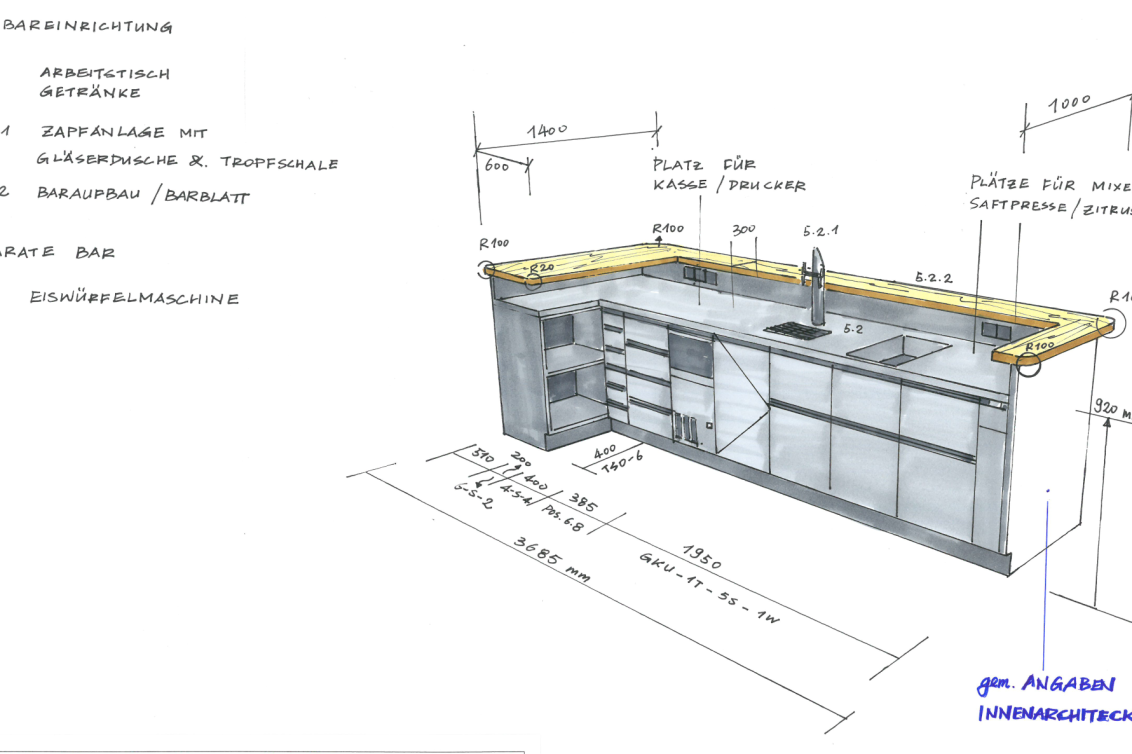This screenshot has height=754, width=1132.
Task: Click the 200 dimension value
Action: (520, 459)
